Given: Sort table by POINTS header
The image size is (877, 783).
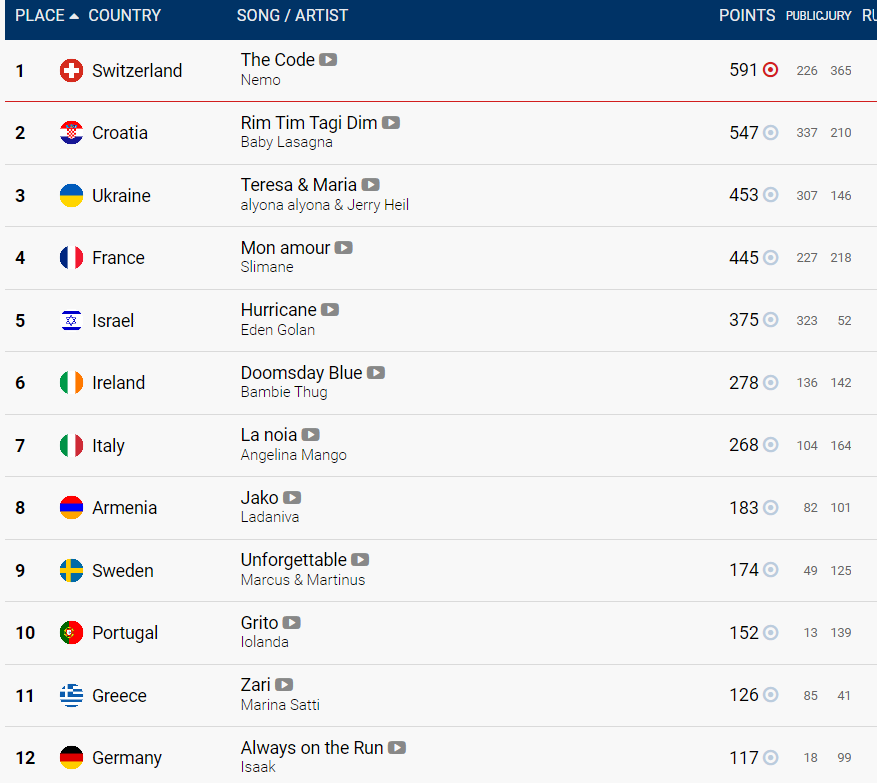Looking at the screenshot, I should pos(747,15).
